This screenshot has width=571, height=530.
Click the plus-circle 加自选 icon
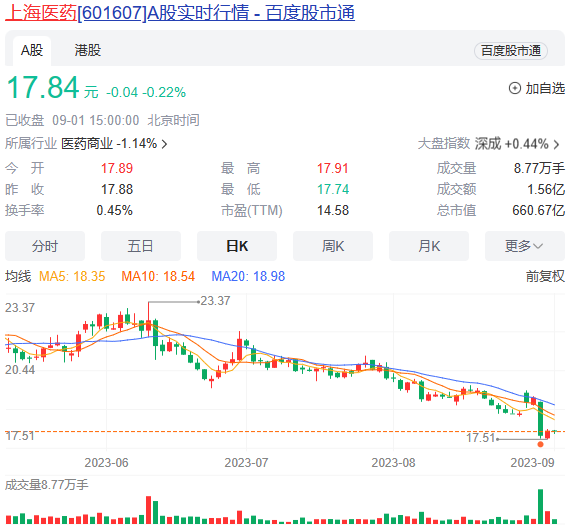click(515, 88)
